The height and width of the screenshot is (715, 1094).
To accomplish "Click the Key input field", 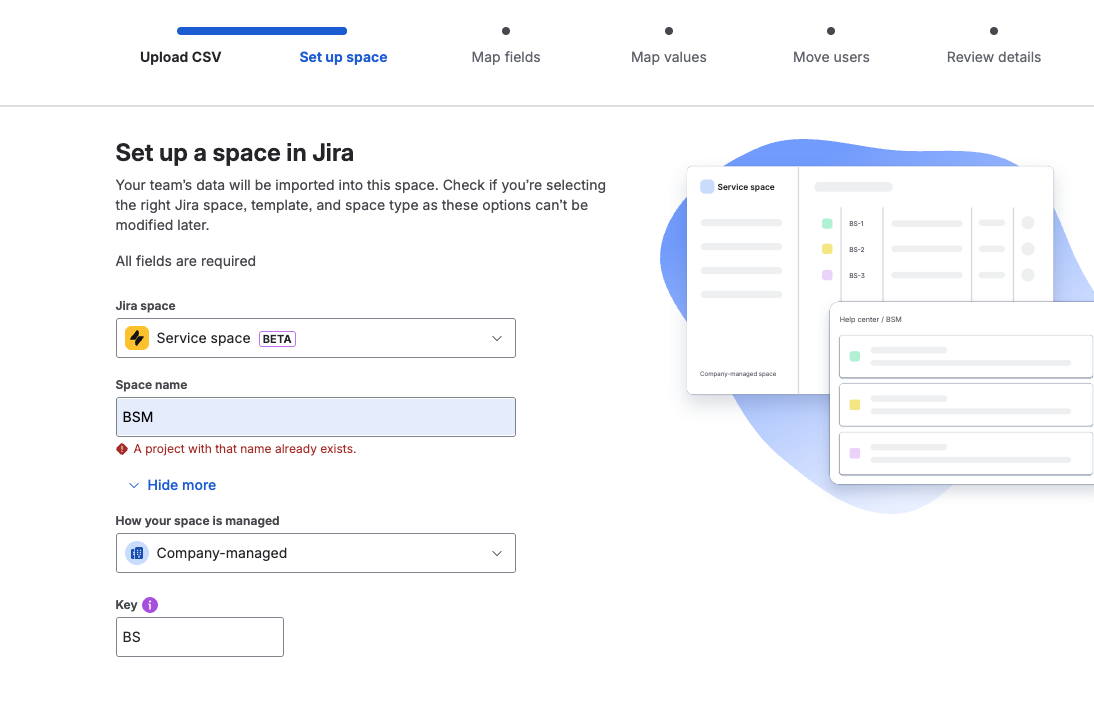I will [x=200, y=637].
